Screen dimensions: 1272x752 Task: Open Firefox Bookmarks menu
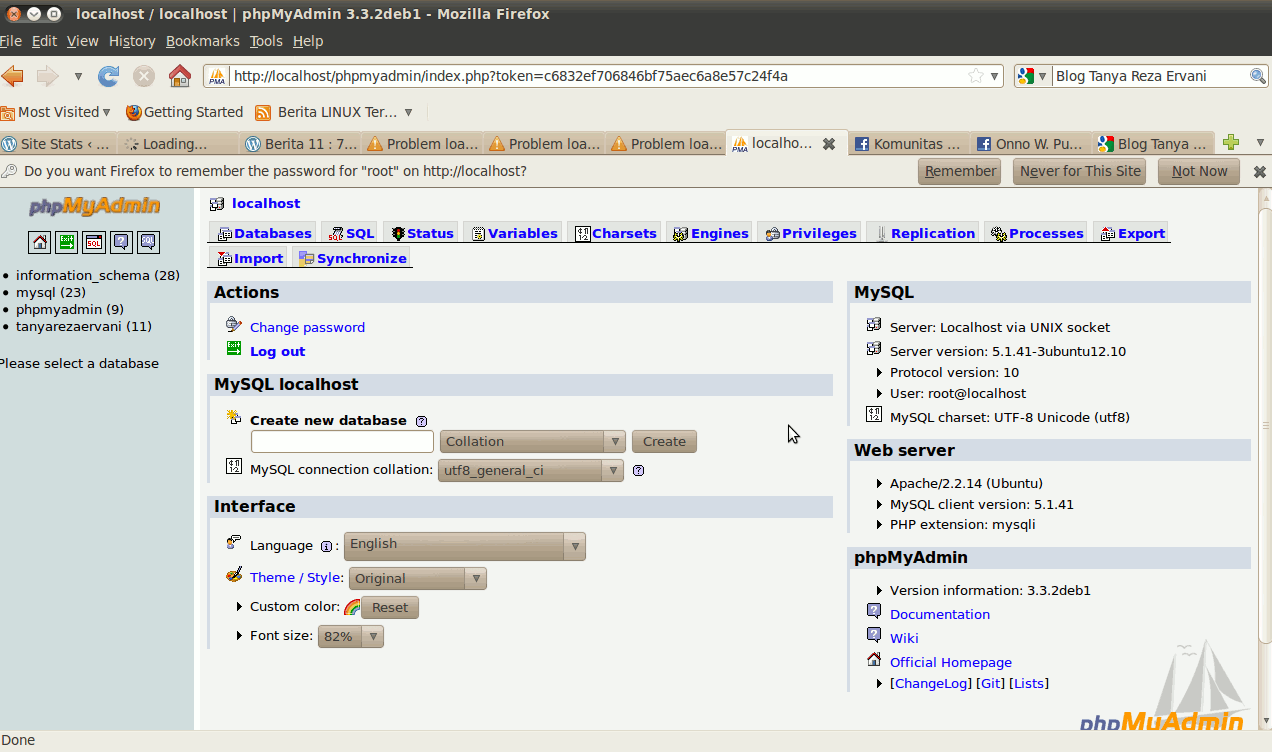[x=203, y=41]
